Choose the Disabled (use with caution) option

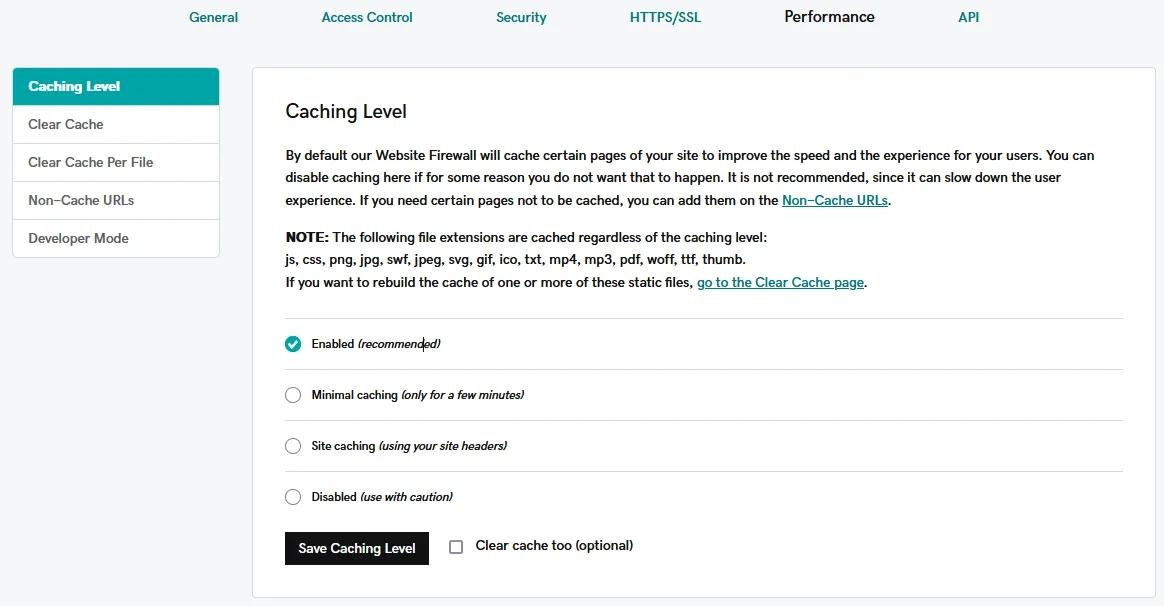click(293, 497)
